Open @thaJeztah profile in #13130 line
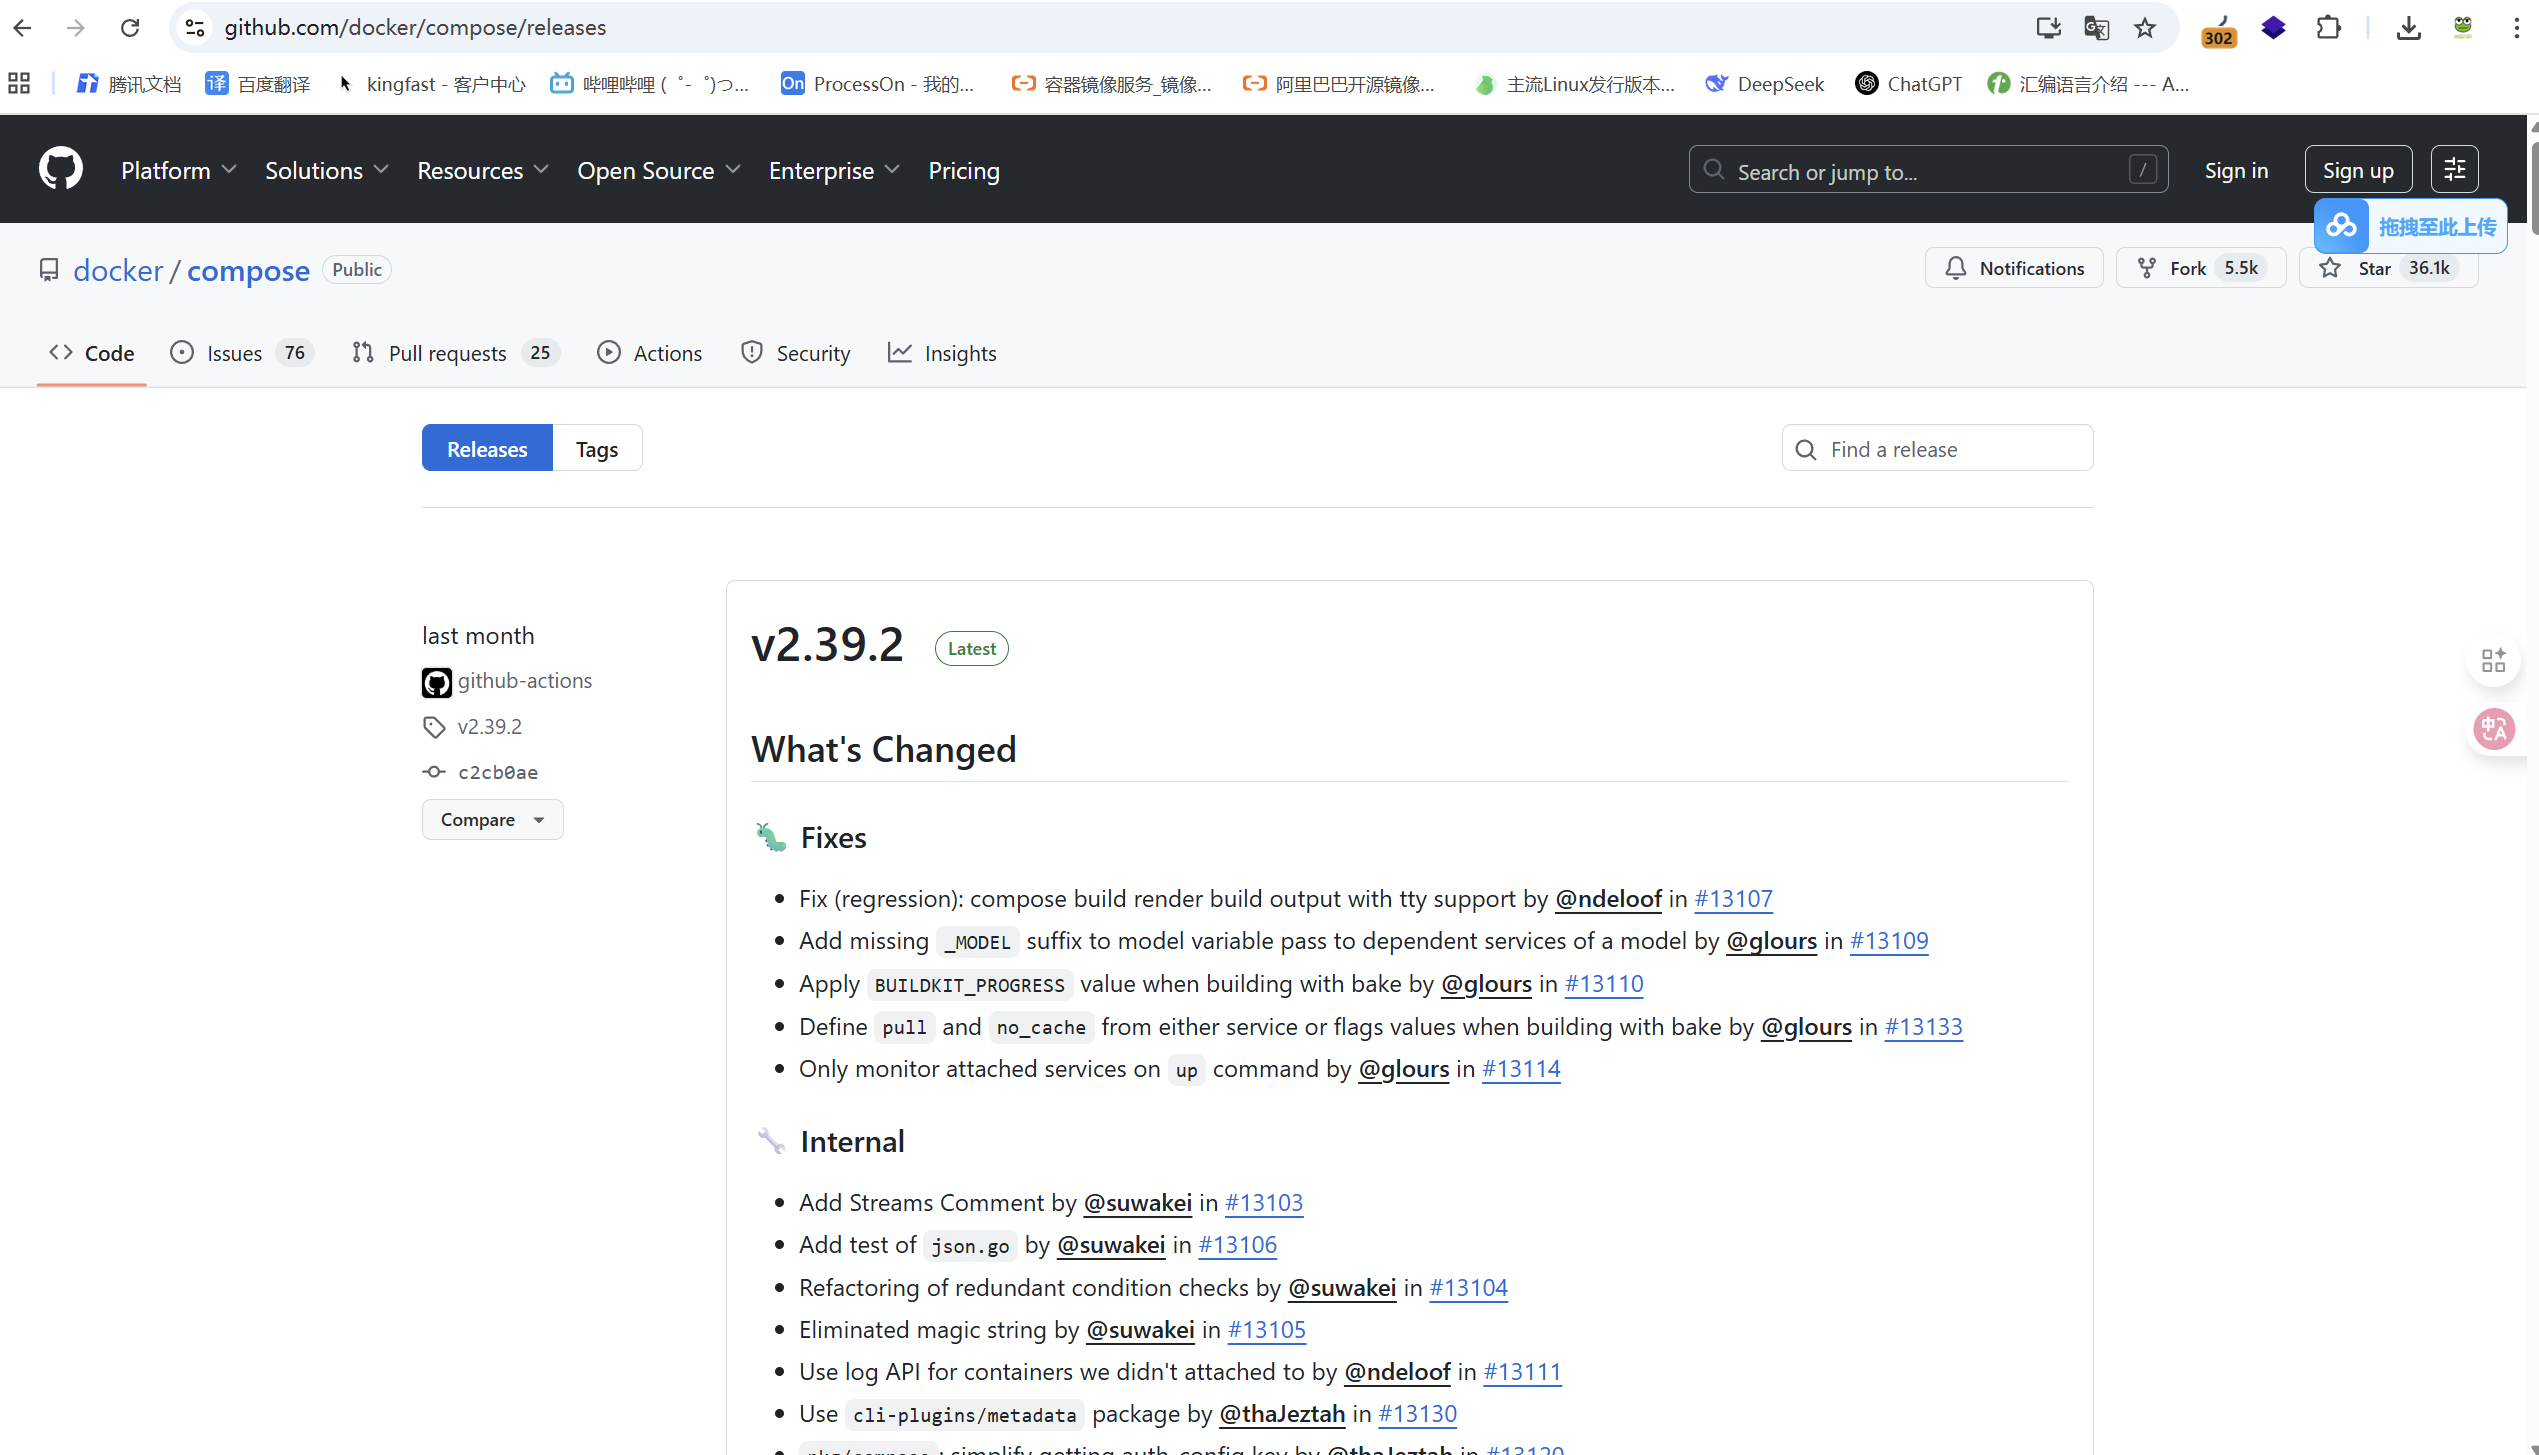This screenshot has height=1455, width=2539. 1282,1414
